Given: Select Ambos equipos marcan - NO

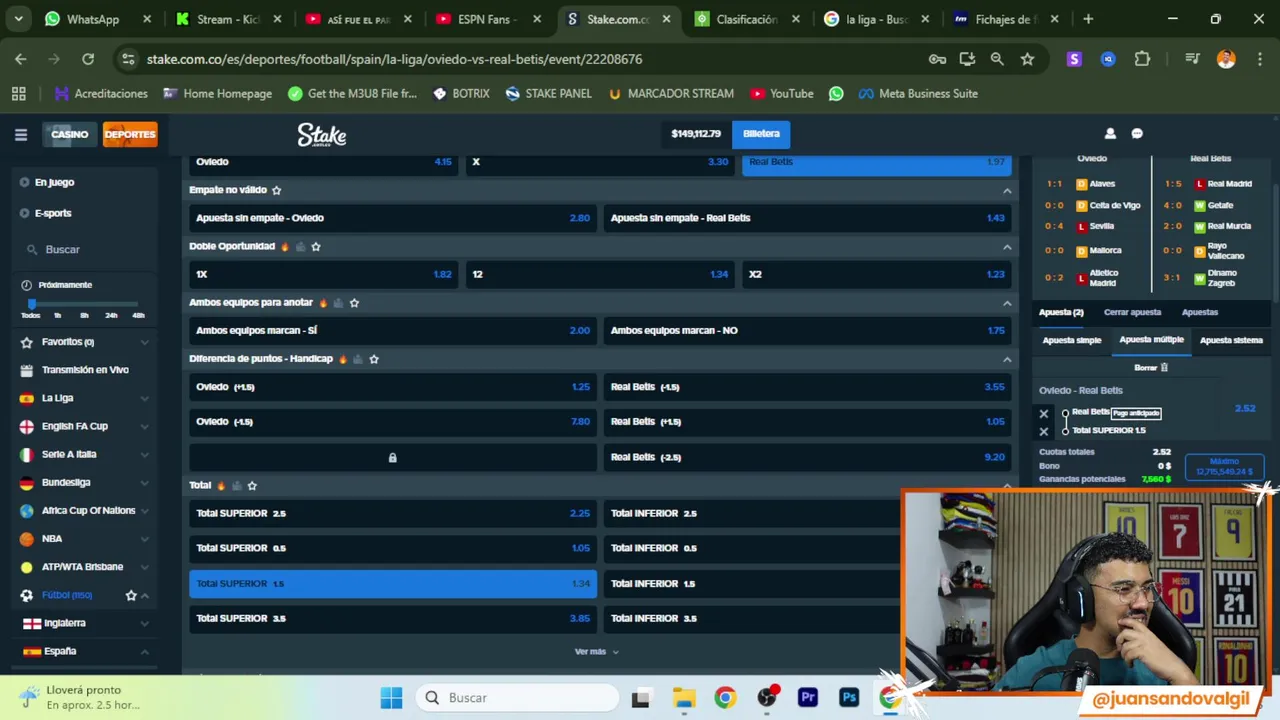Looking at the screenshot, I should (807, 330).
